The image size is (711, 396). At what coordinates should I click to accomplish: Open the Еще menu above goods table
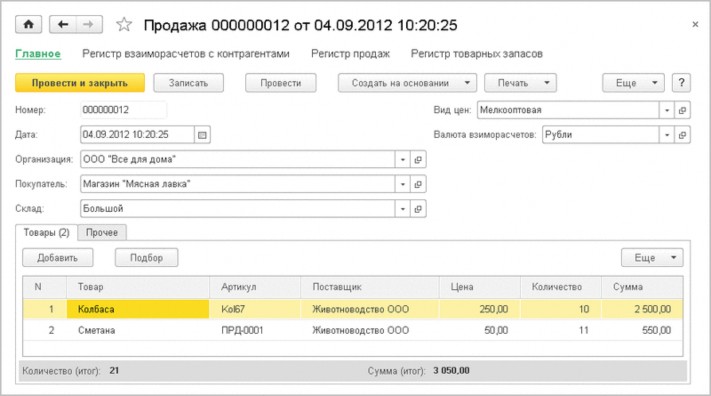tap(652, 258)
